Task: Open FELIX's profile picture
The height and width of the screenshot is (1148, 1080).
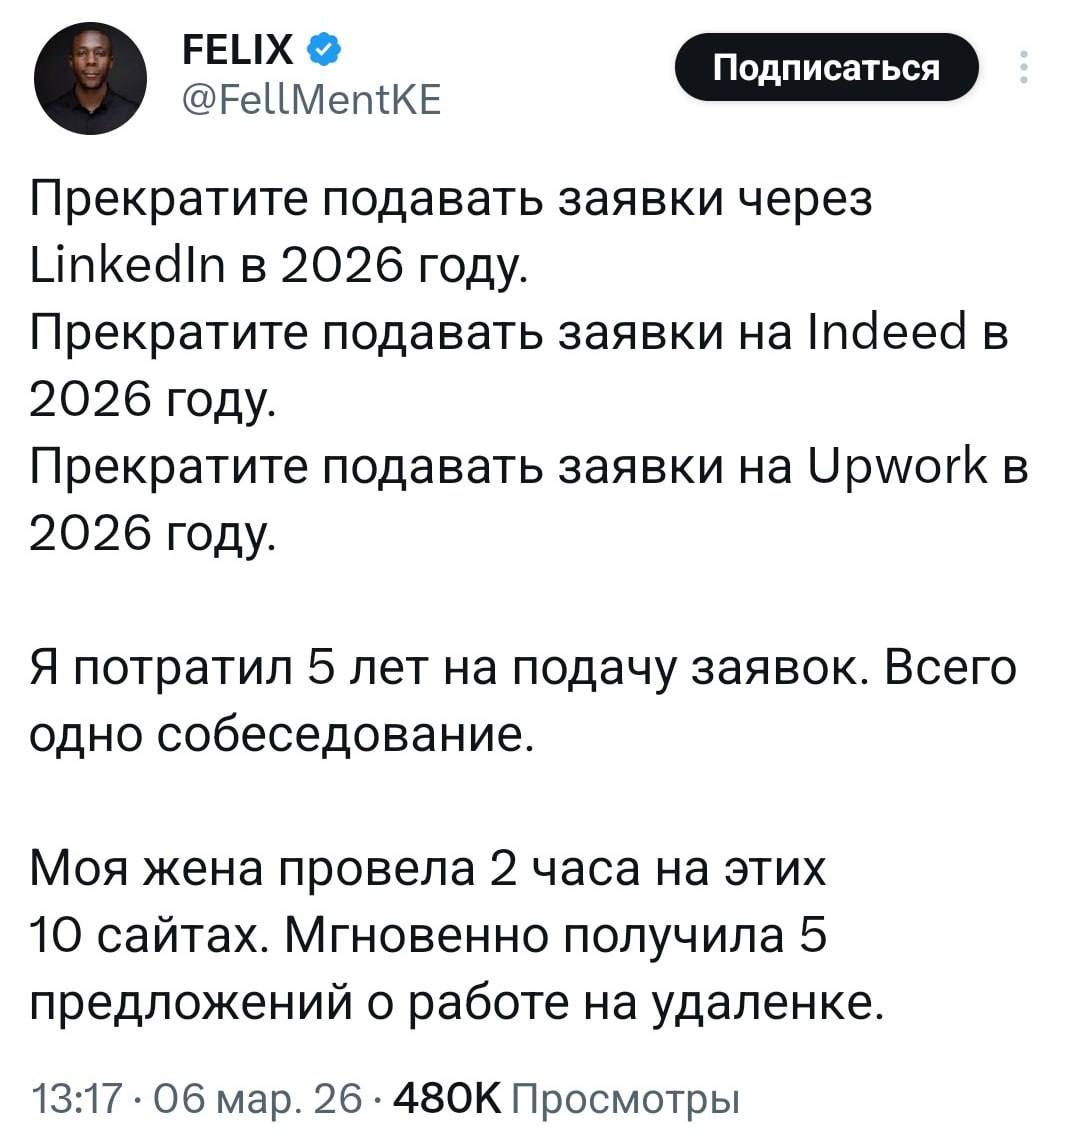Action: [90, 79]
